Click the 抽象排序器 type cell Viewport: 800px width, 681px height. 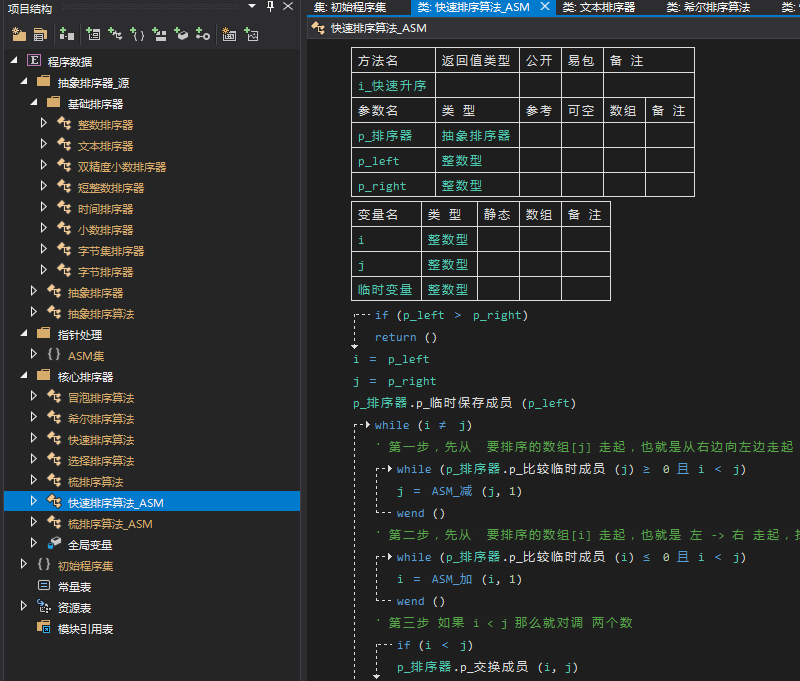click(x=477, y=135)
